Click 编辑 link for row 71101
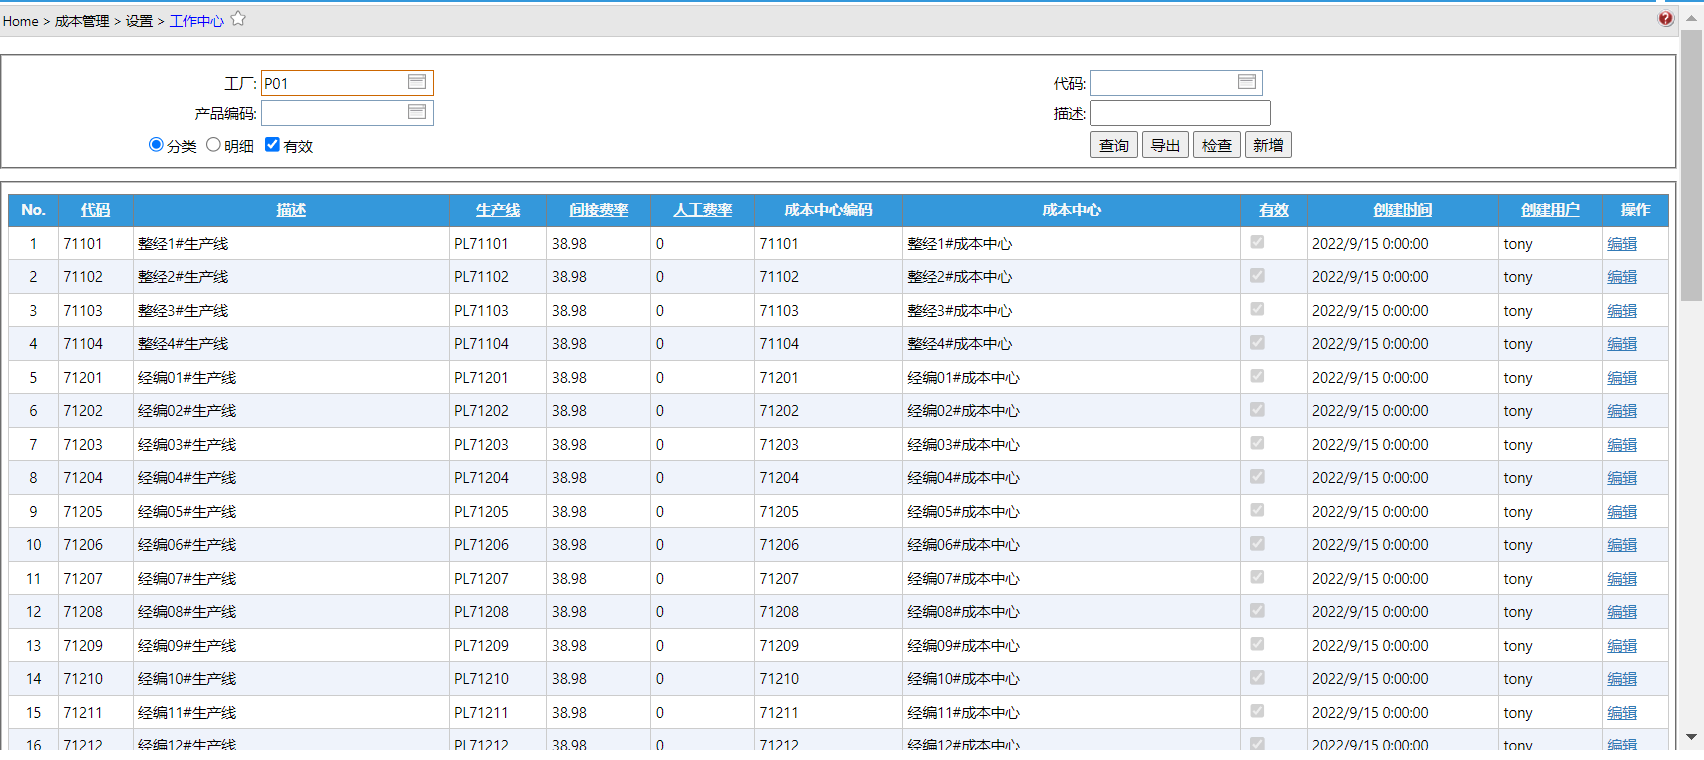 pos(1622,244)
